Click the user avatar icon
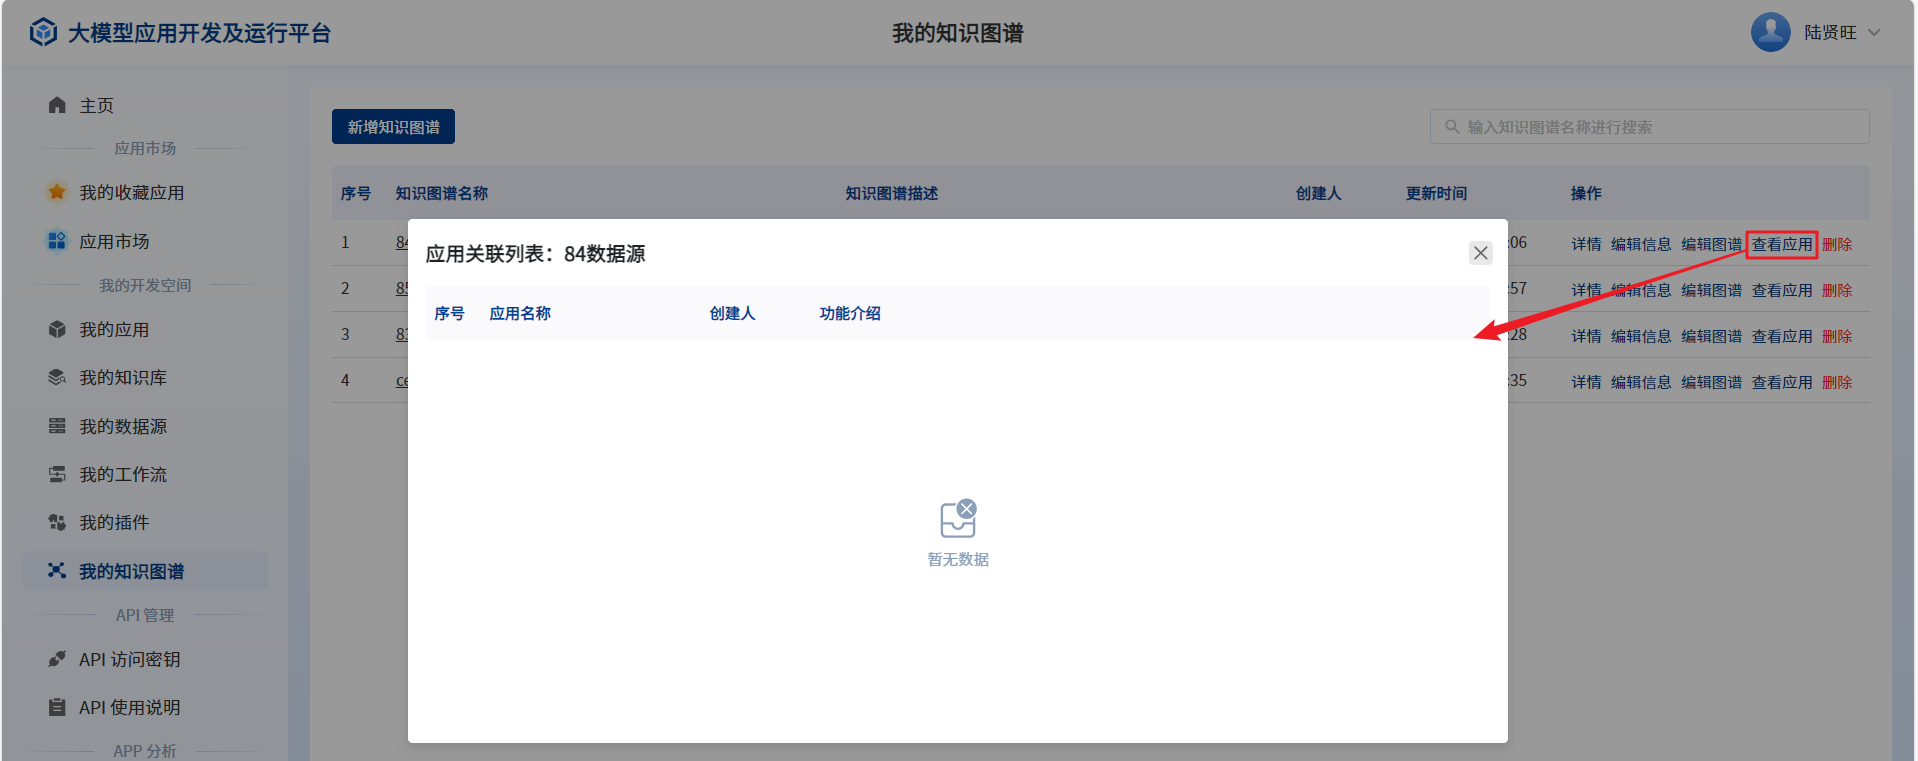Image resolution: width=1918 pixels, height=761 pixels. [x=1770, y=32]
